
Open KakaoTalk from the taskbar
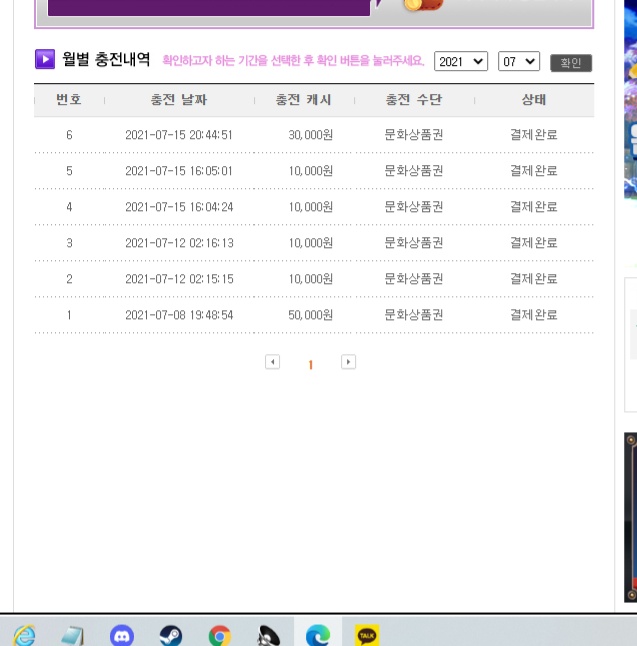[367, 635]
